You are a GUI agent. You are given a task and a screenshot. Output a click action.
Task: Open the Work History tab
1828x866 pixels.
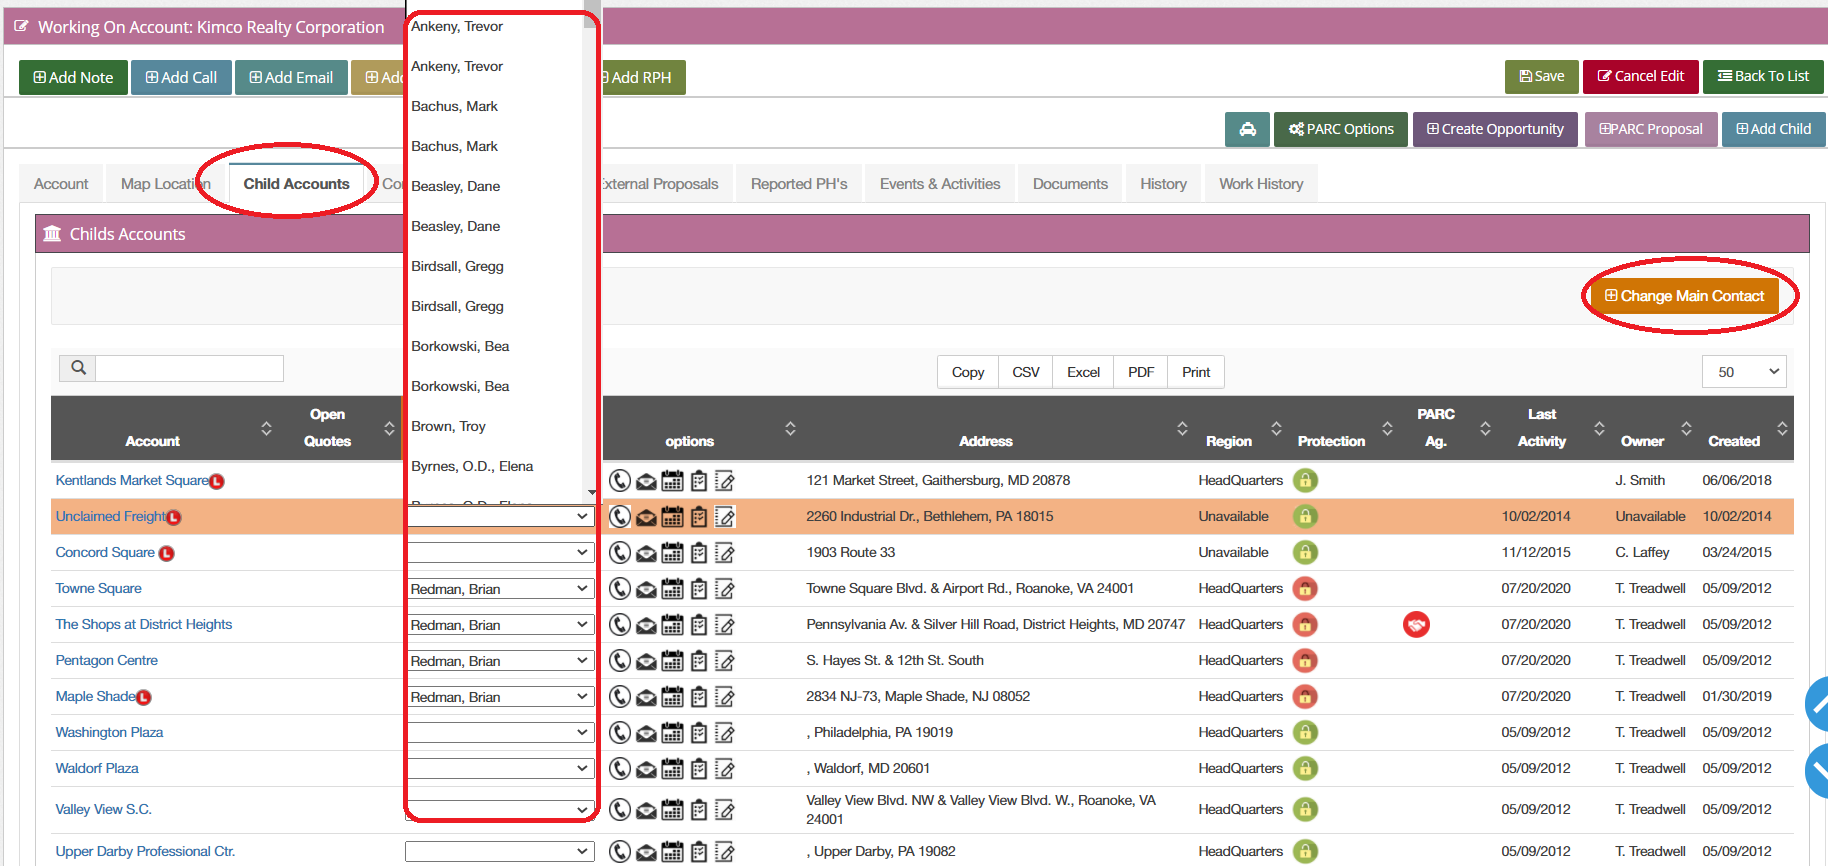[1261, 184]
